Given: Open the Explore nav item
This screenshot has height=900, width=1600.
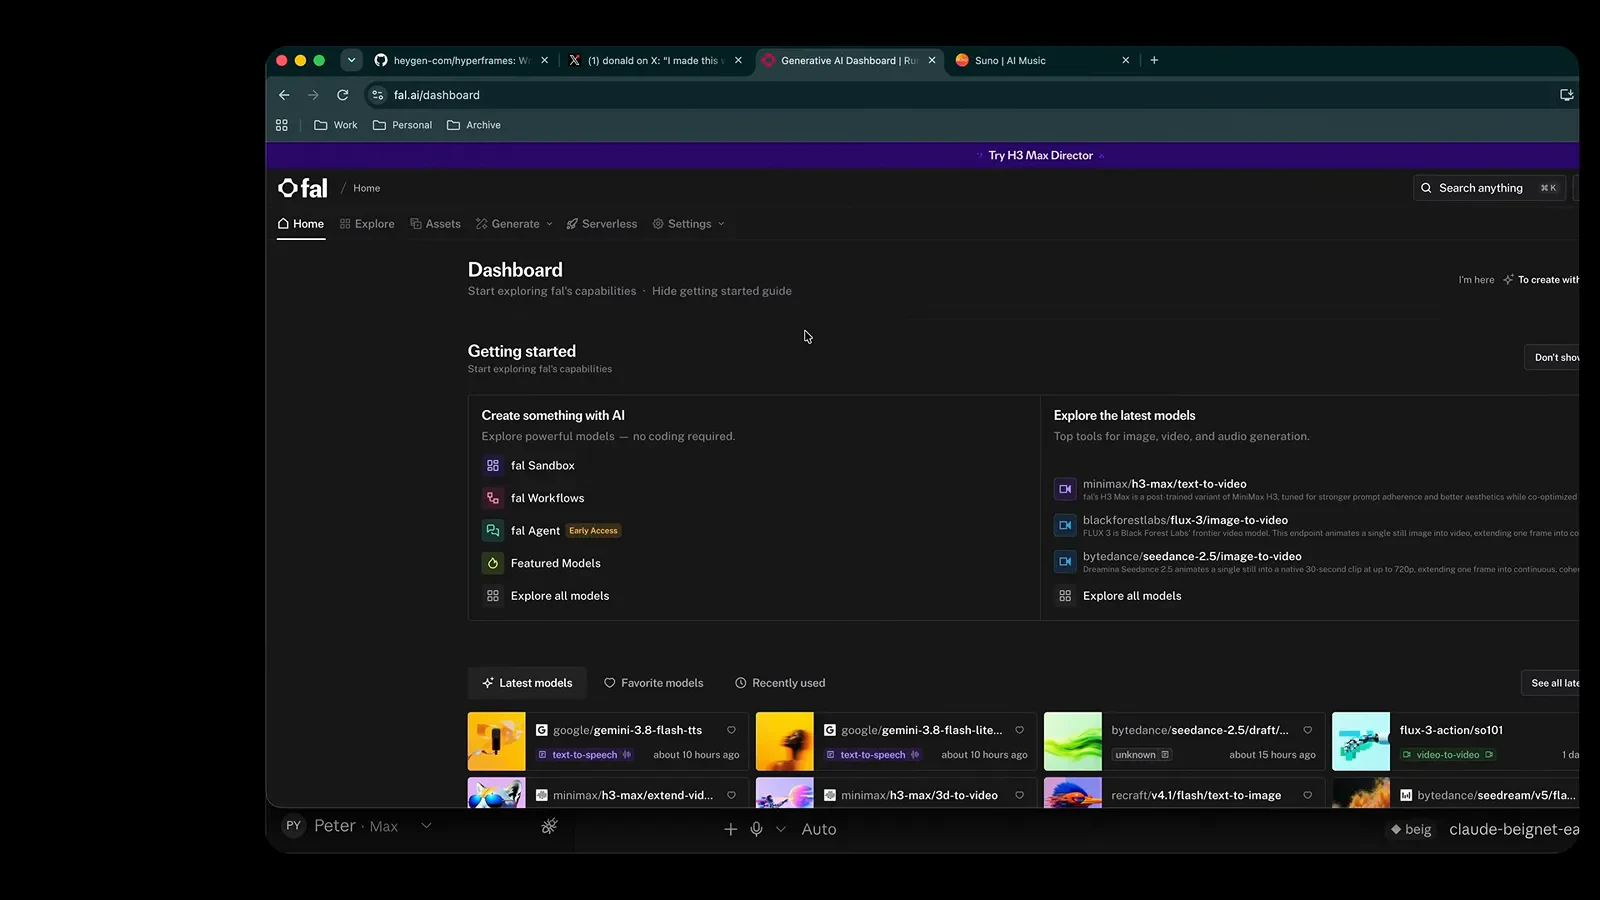Looking at the screenshot, I should pos(367,224).
